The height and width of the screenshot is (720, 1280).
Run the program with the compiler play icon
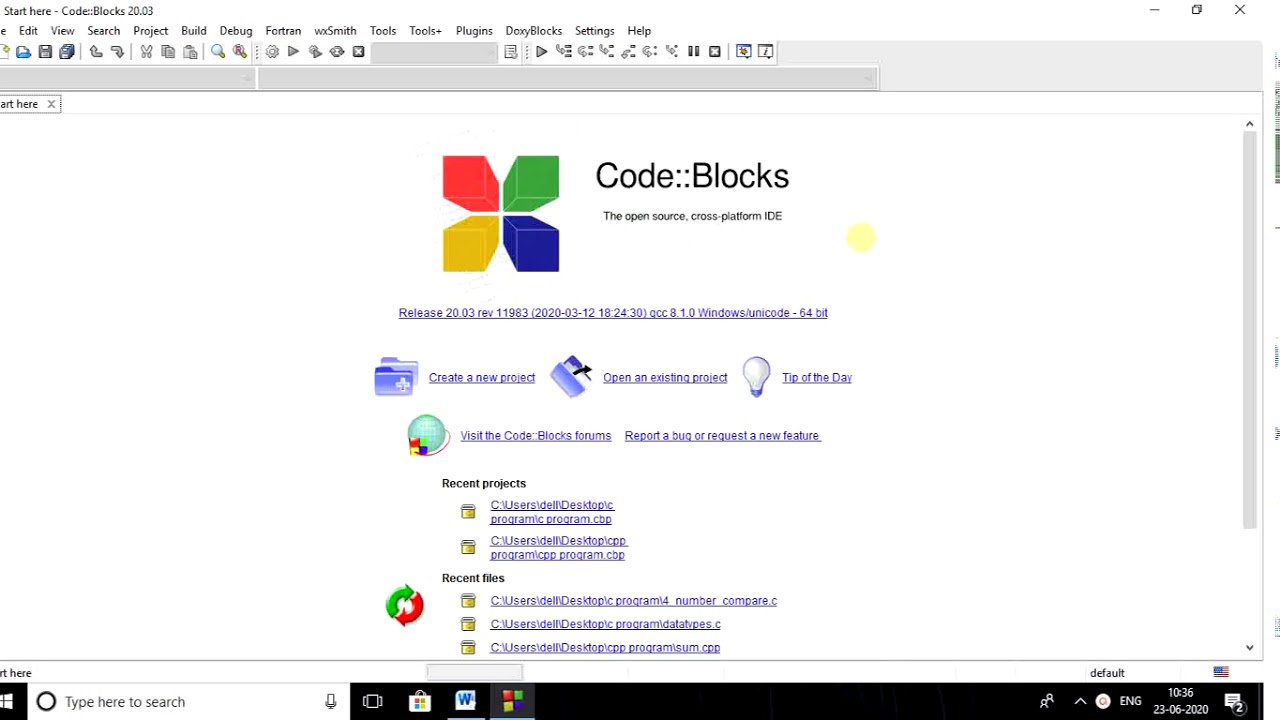click(293, 52)
